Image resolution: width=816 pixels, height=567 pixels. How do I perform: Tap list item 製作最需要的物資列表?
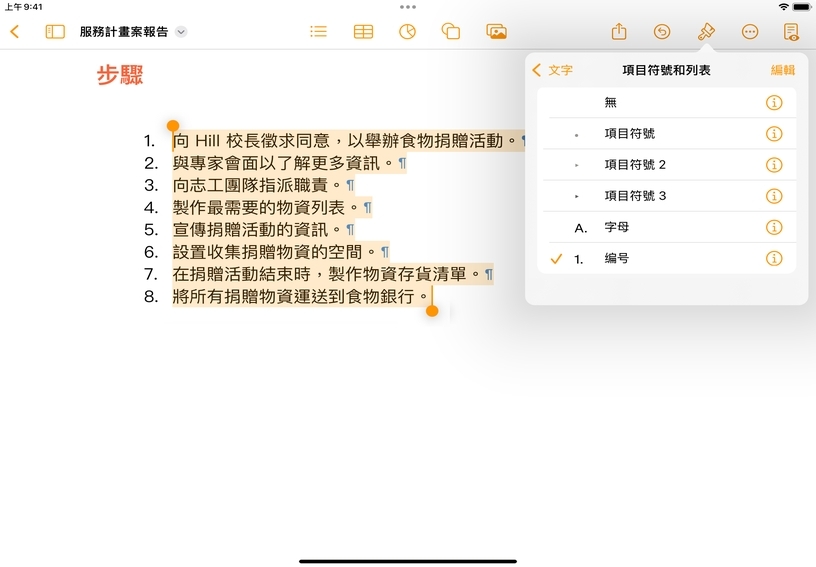coord(258,208)
